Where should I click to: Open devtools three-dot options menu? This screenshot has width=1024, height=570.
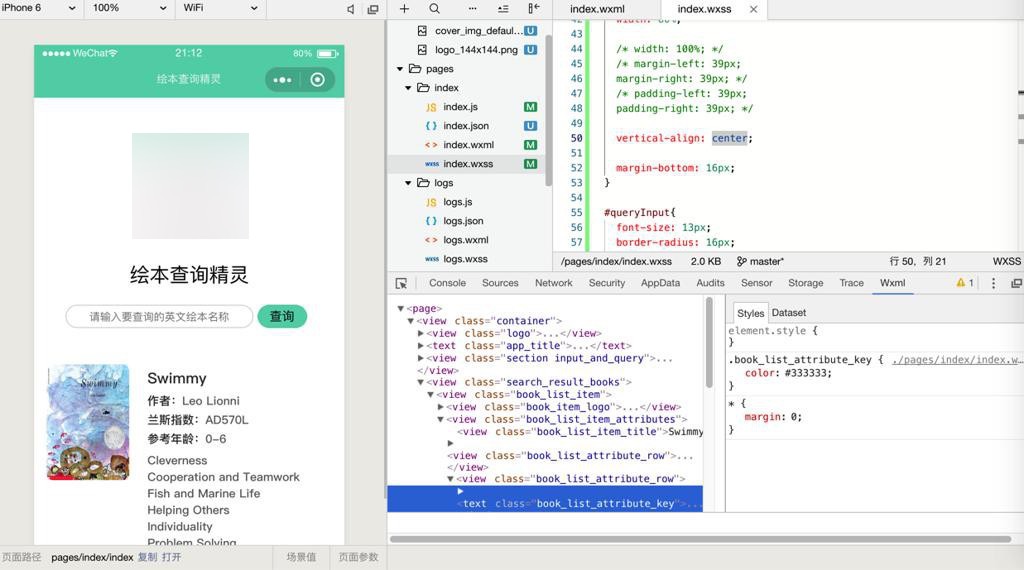pyautogui.click(x=993, y=283)
